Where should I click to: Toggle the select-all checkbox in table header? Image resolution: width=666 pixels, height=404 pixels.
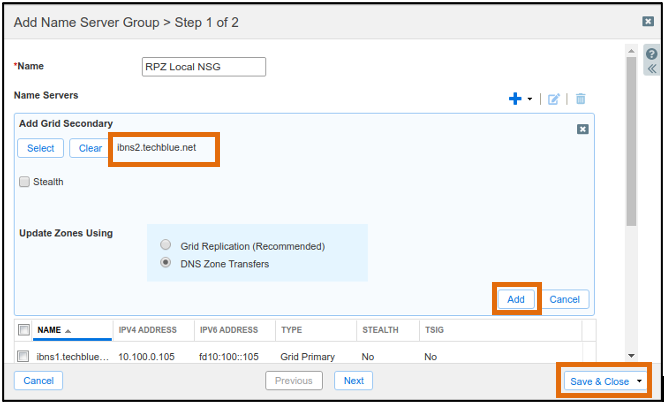pos(24,330)
